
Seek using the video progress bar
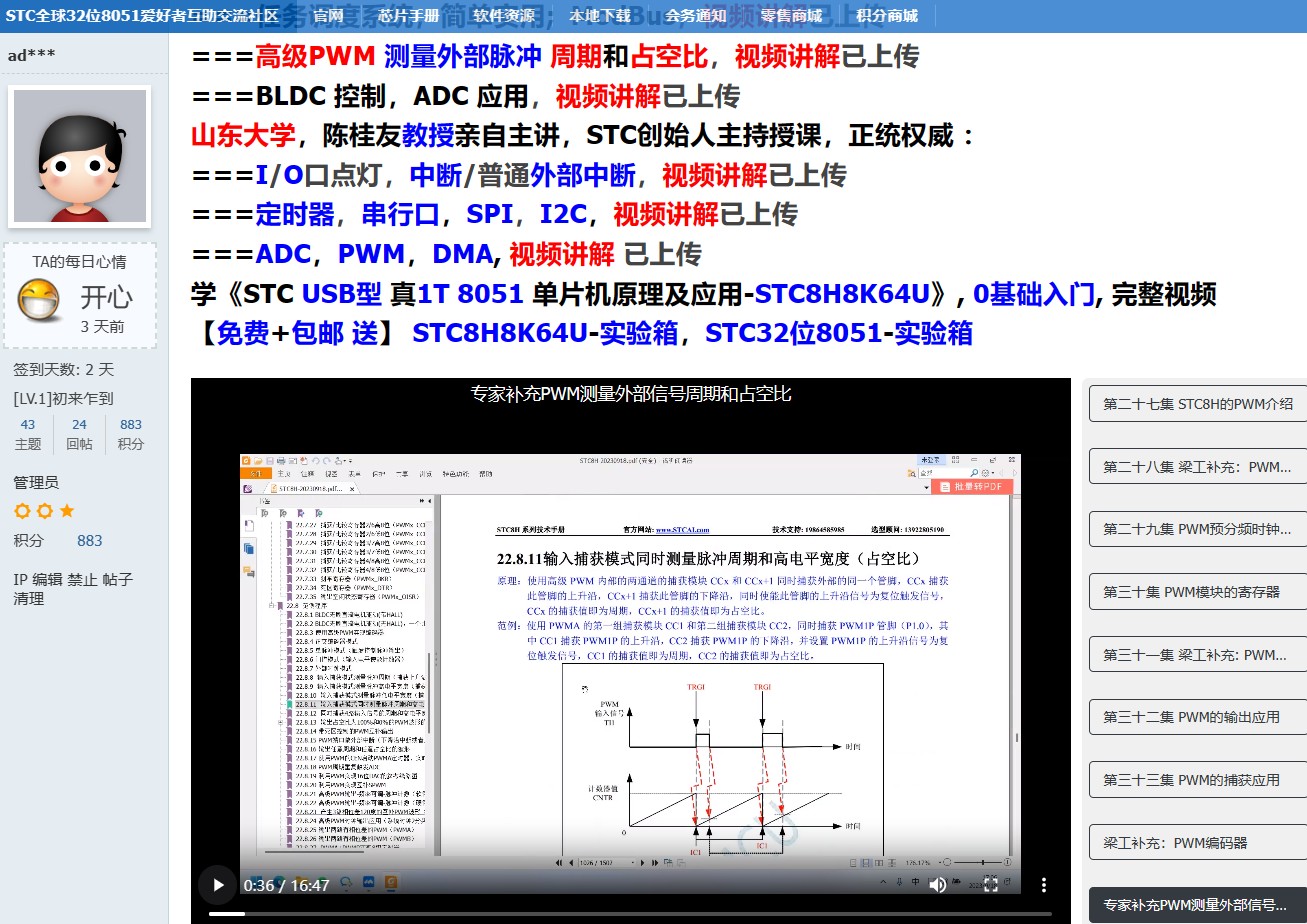pos(630,913)
